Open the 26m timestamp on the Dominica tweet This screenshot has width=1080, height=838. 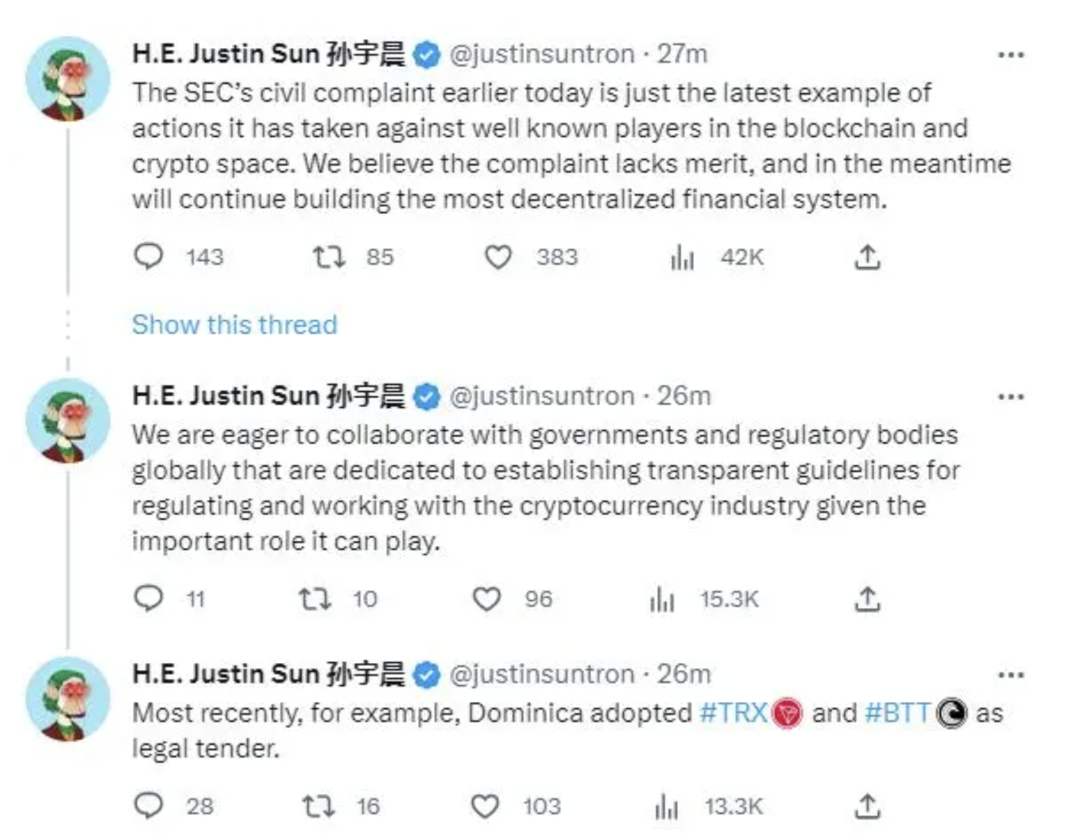click(684, 674)
